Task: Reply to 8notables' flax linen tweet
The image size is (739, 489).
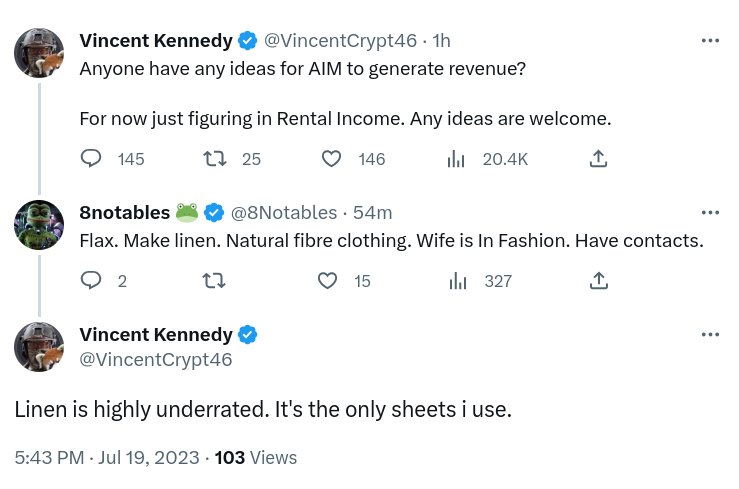Action: (91, 281)
